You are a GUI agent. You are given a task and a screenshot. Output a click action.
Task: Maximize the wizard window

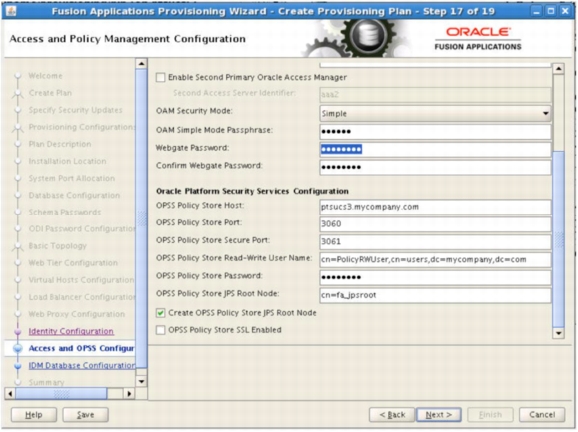pyautogui.click(x=551, y=11)
